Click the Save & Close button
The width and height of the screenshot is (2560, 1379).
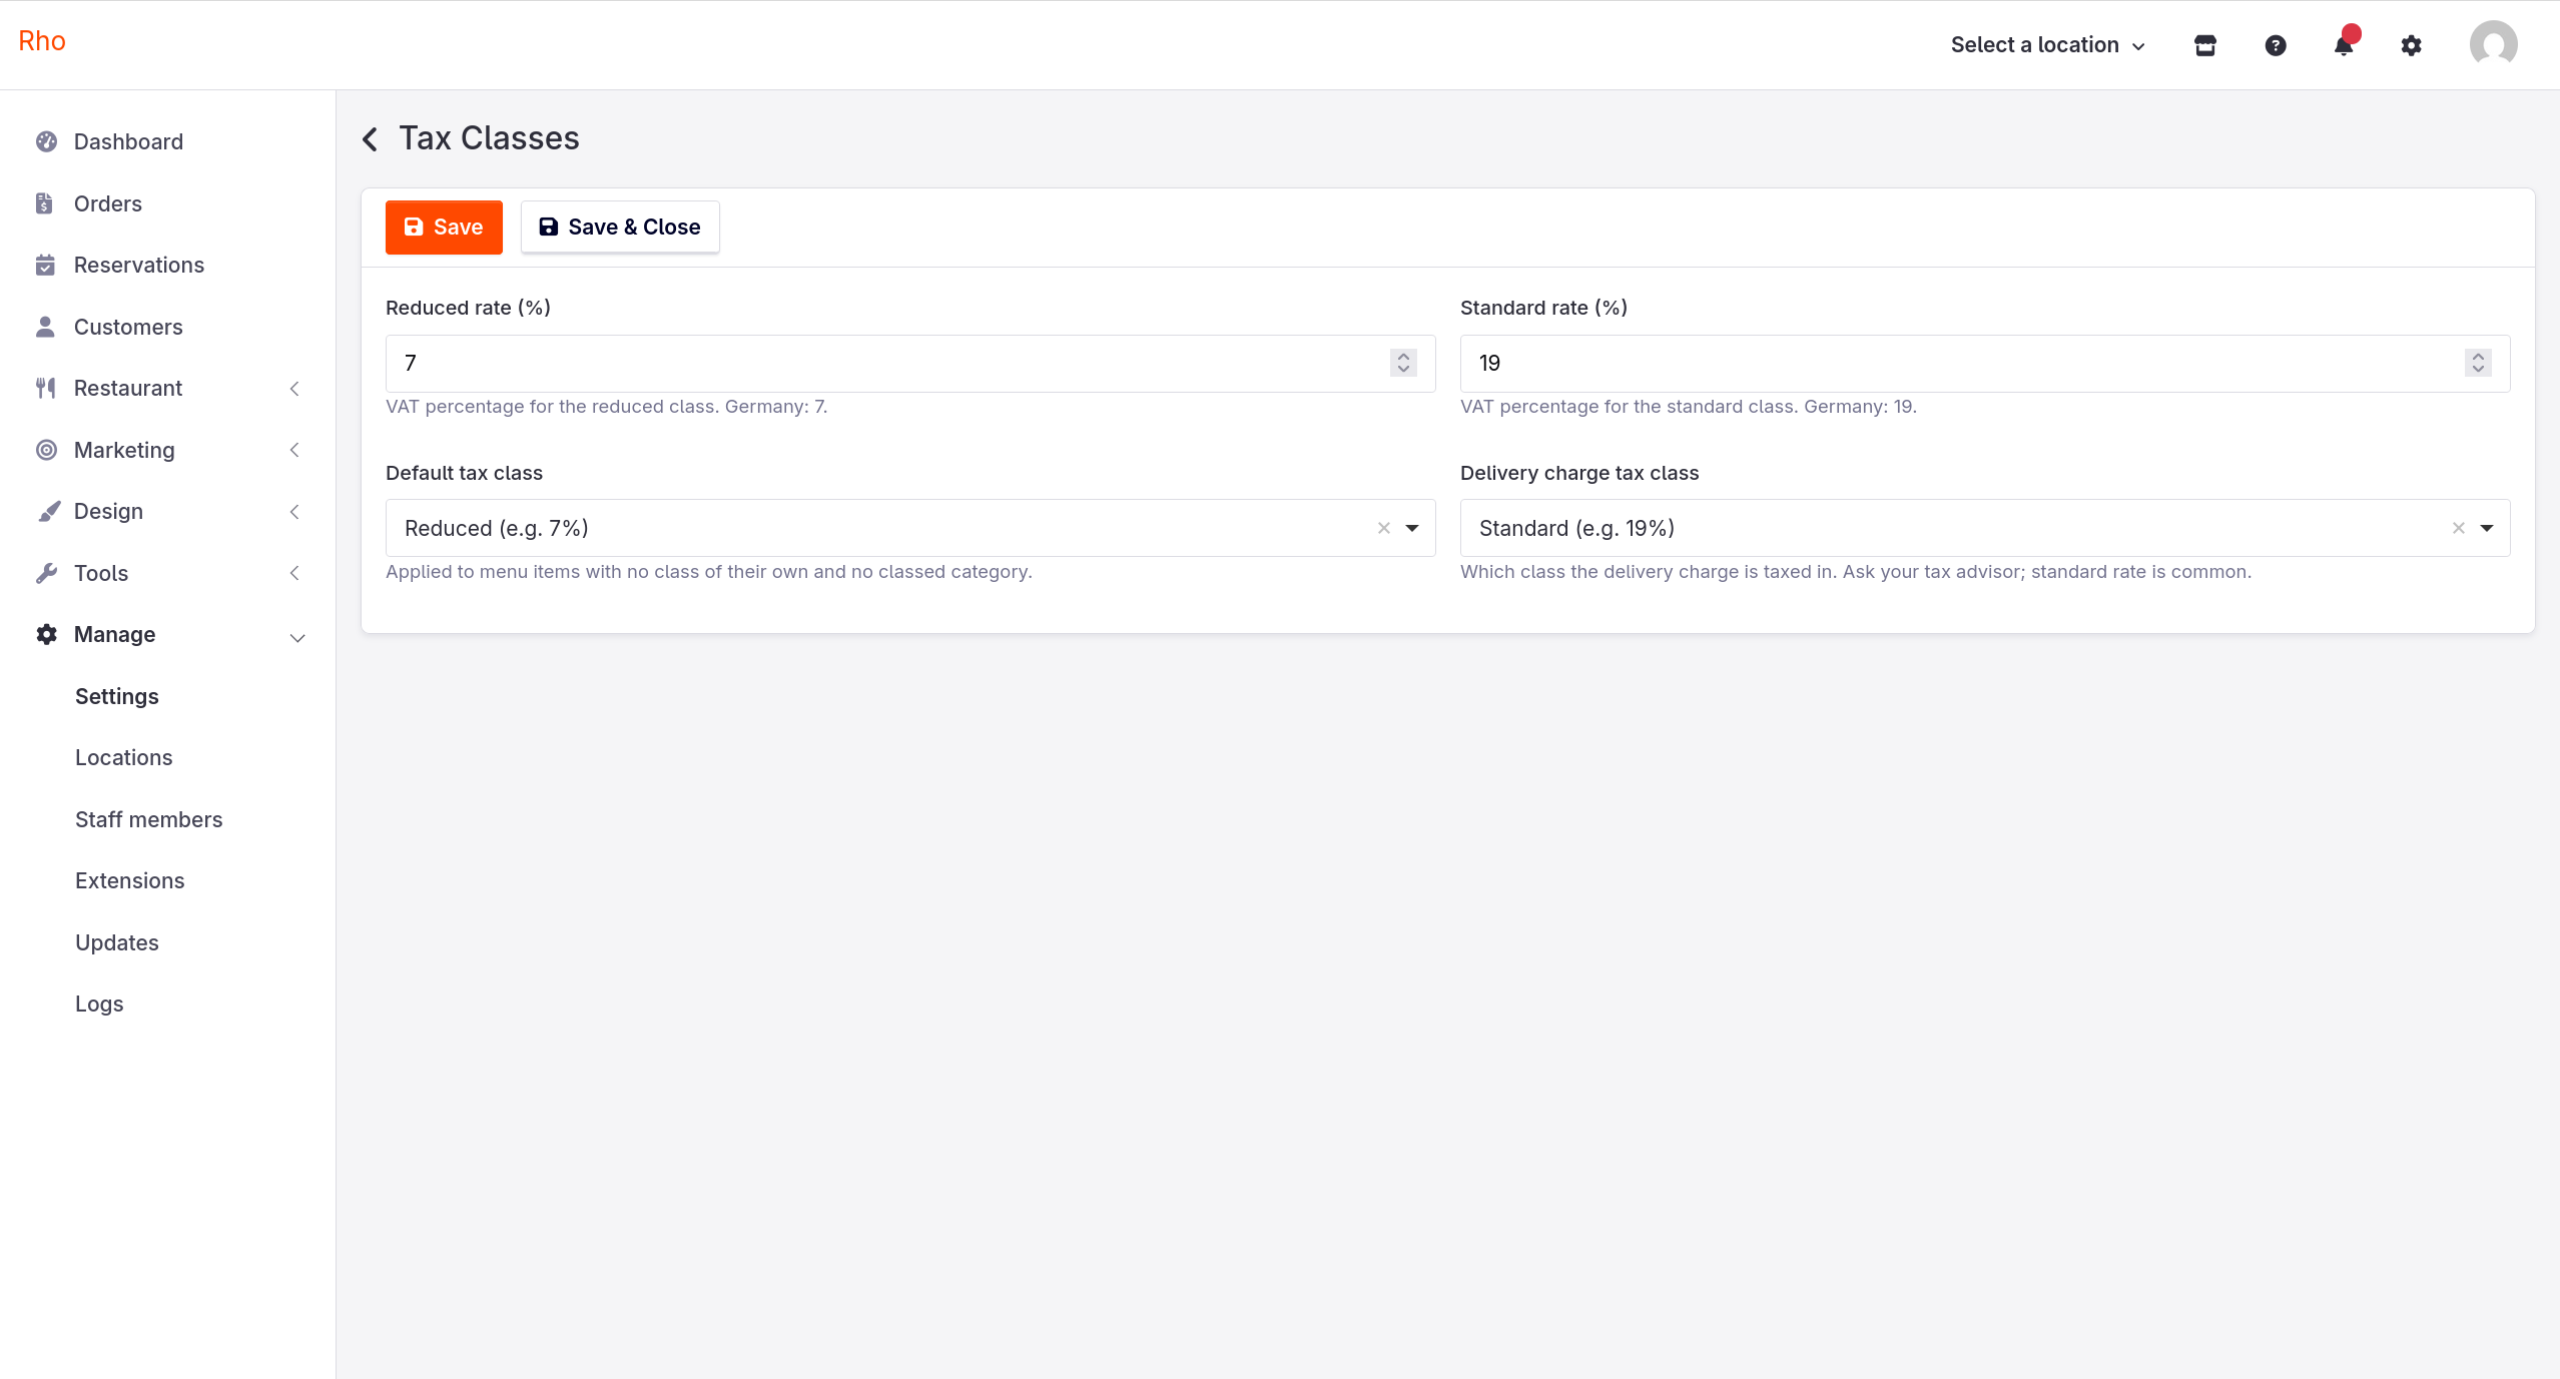point(620,227)
